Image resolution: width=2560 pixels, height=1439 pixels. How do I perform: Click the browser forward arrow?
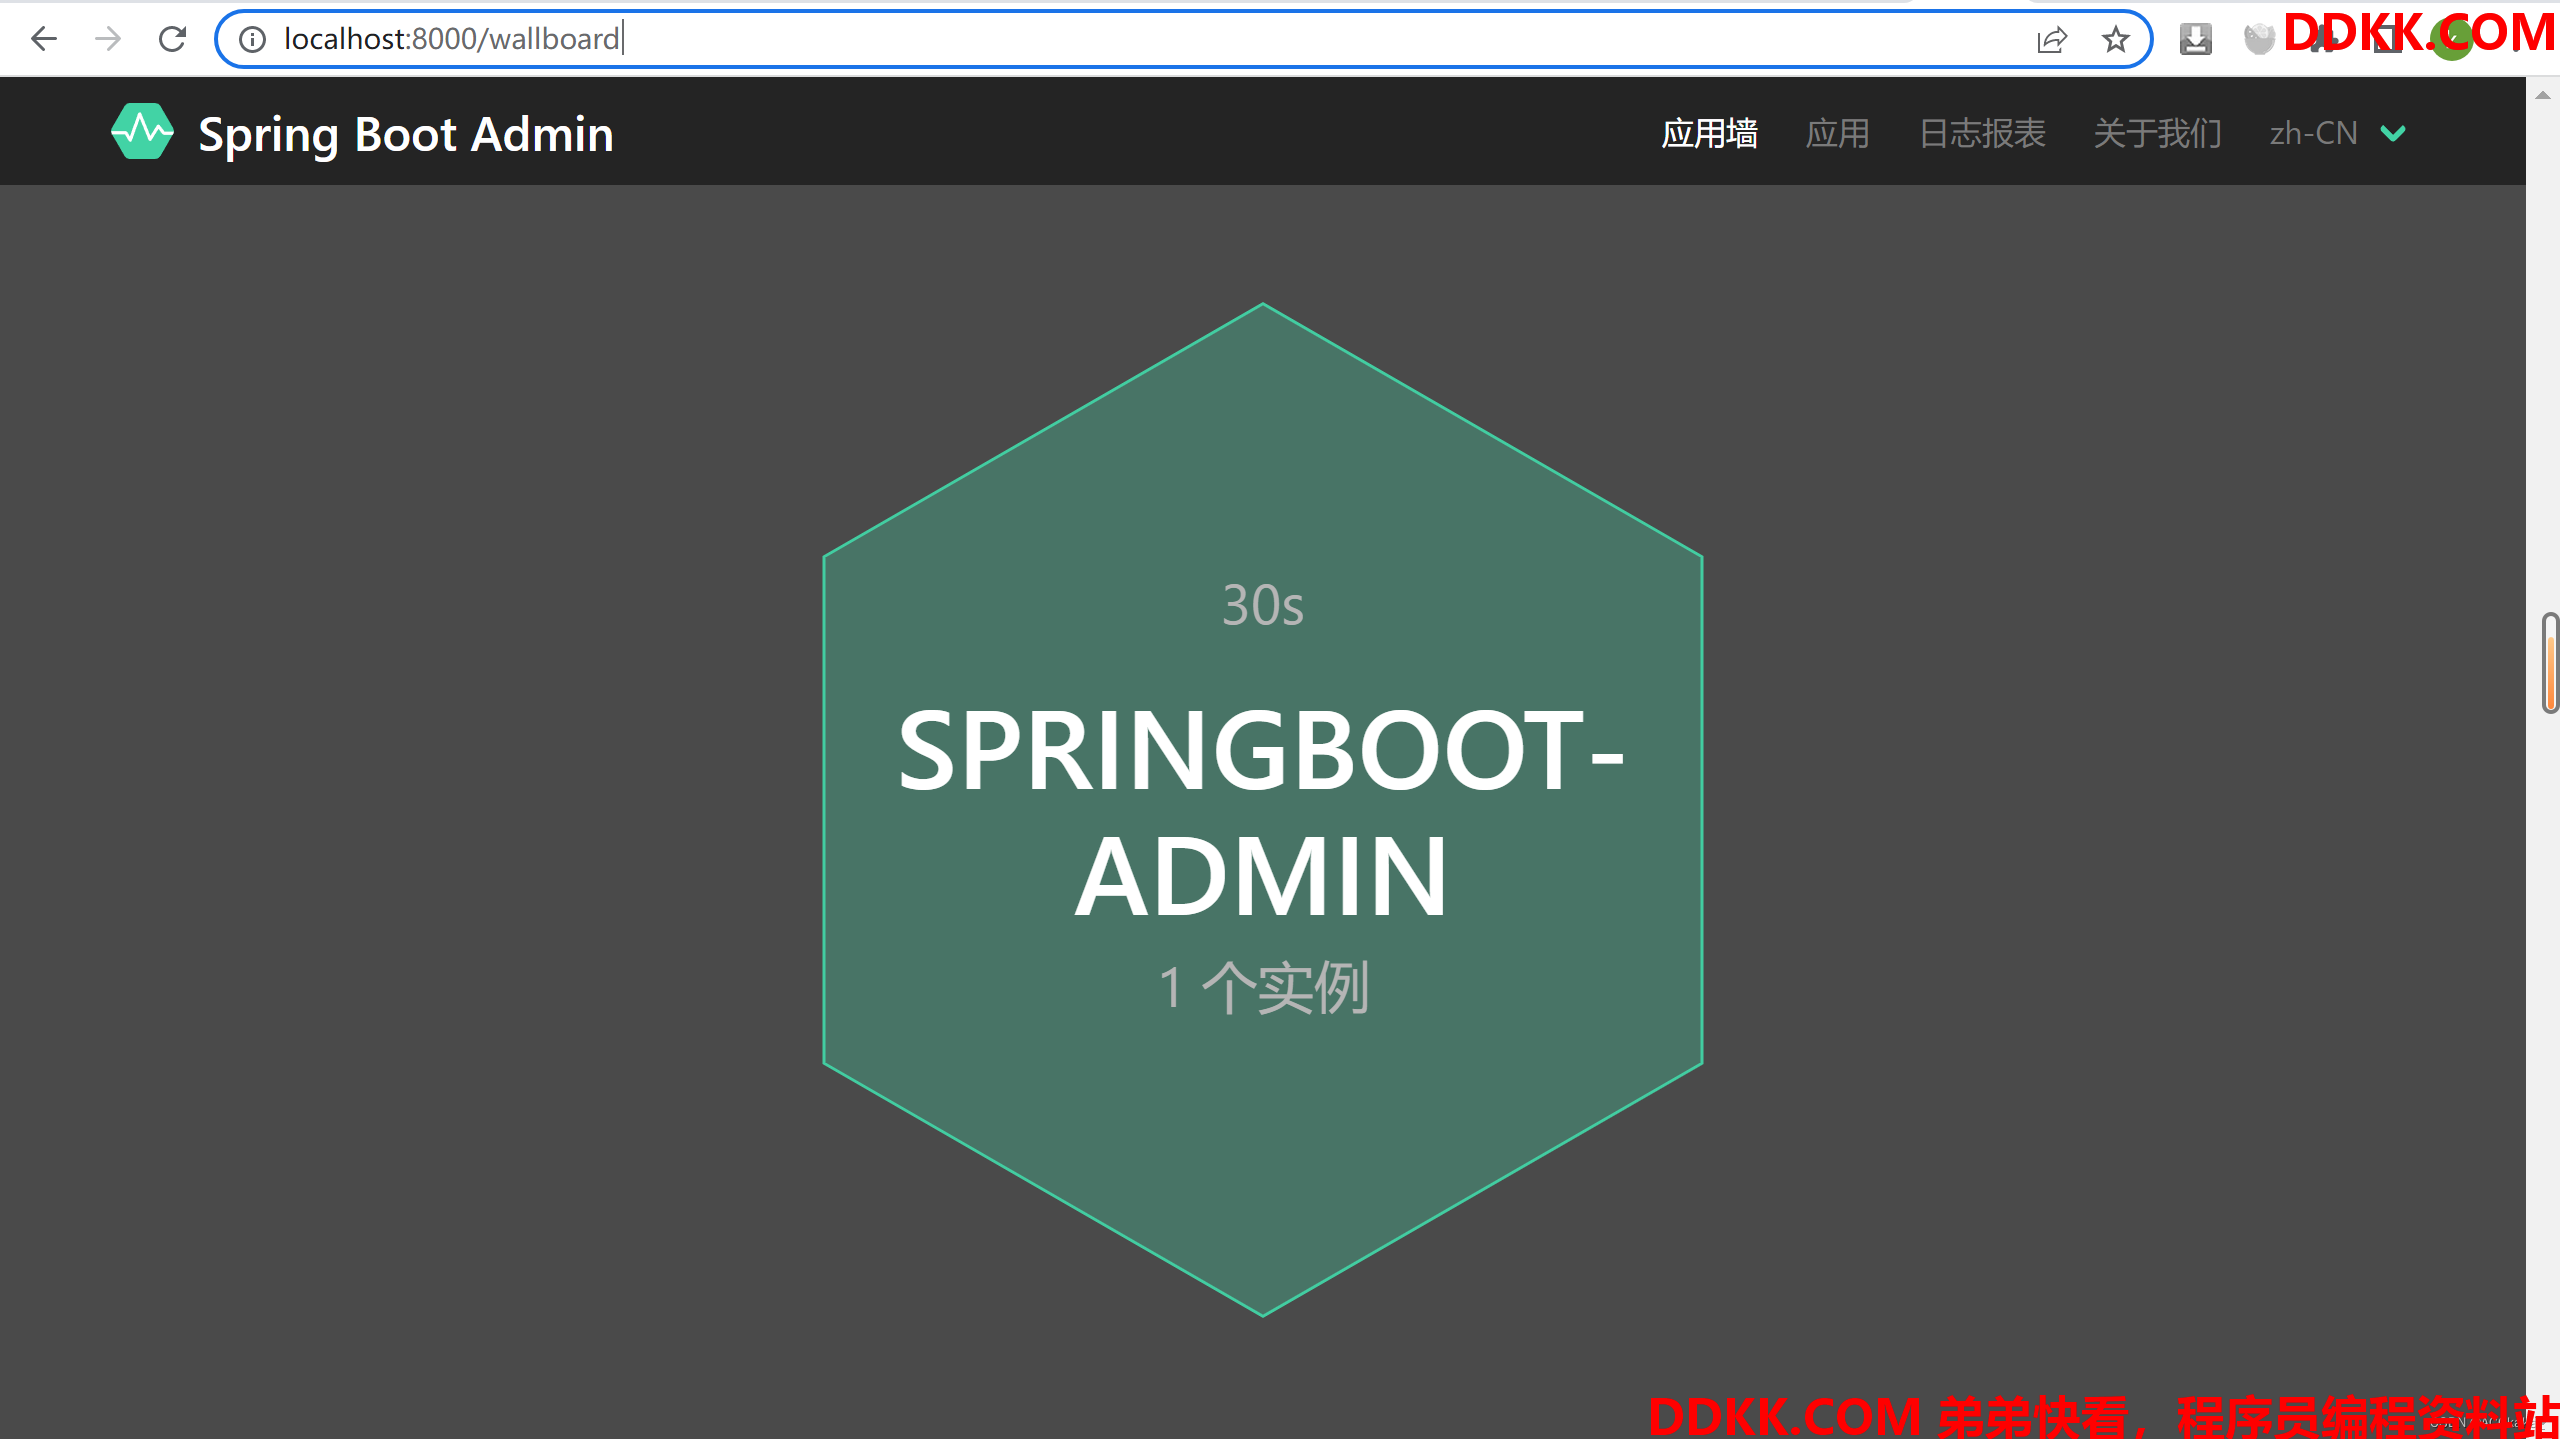tap(108, 39)
